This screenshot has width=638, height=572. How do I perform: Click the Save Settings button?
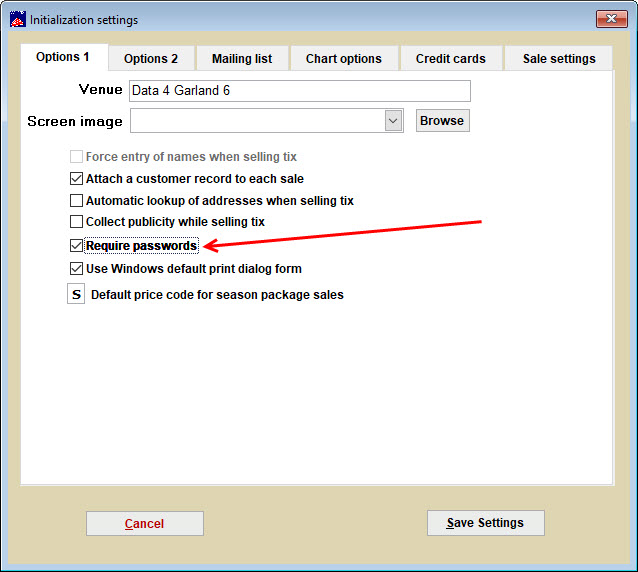pos(485,523)
